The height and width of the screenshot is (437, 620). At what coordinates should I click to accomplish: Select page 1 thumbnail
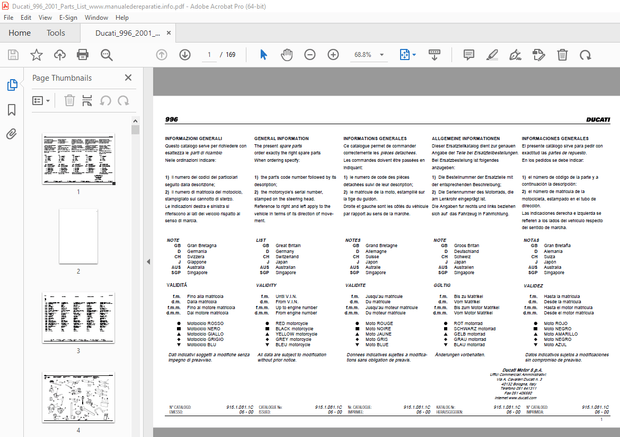(78, 159)
